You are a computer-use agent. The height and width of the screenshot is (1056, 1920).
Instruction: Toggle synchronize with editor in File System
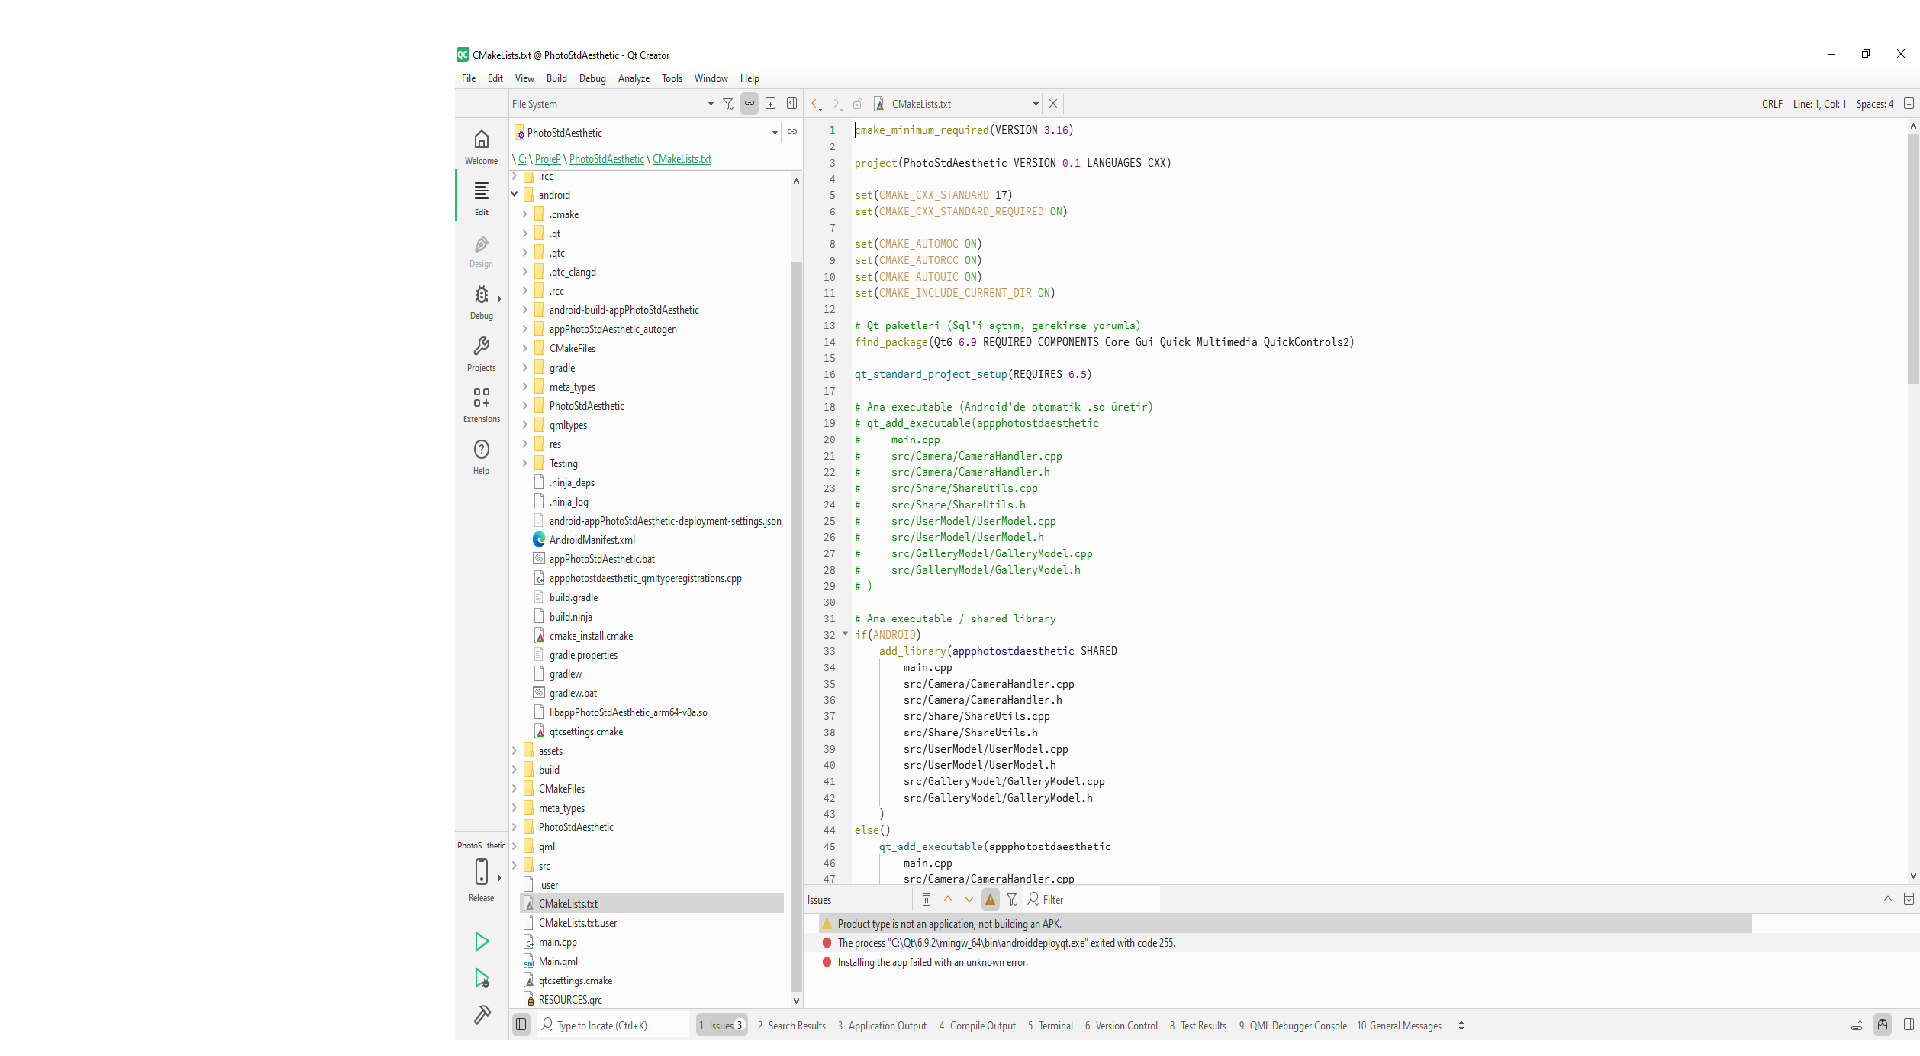click(749, 103)
